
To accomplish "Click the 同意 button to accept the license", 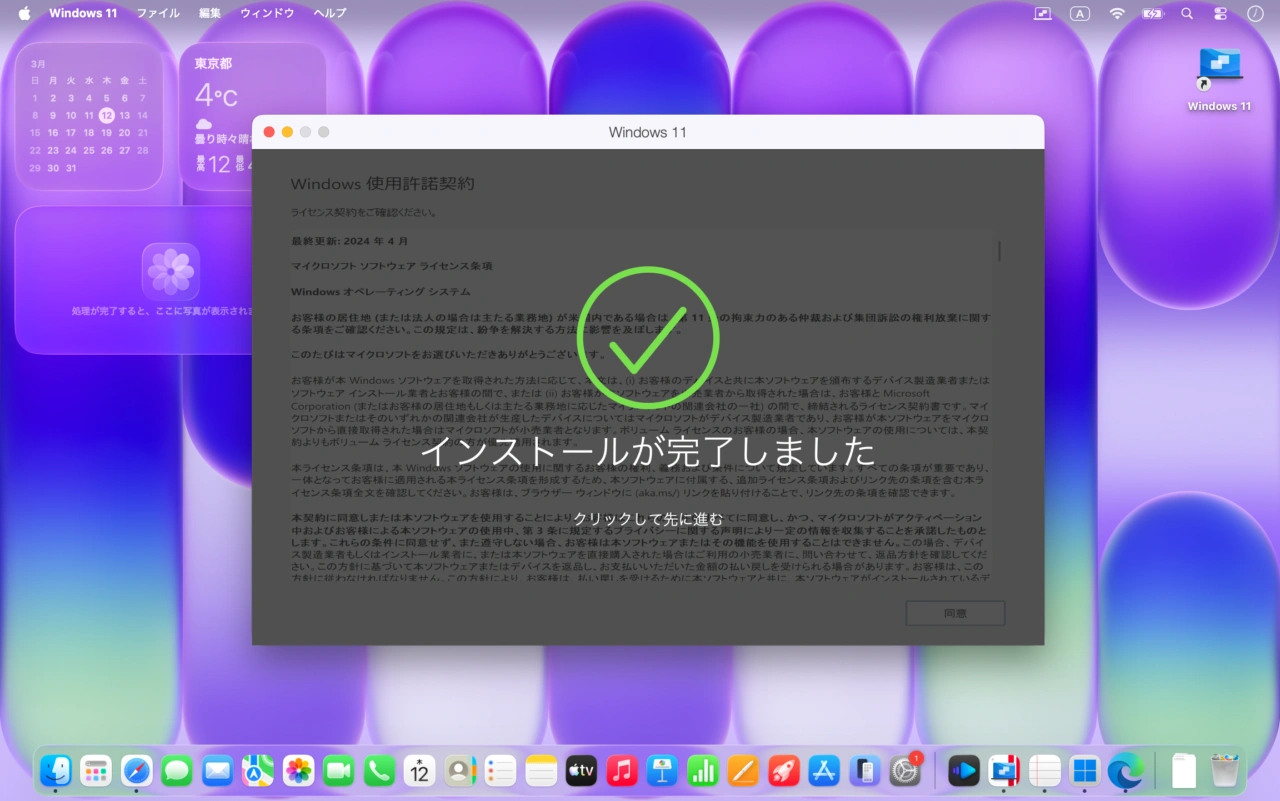I will [954, 613].
